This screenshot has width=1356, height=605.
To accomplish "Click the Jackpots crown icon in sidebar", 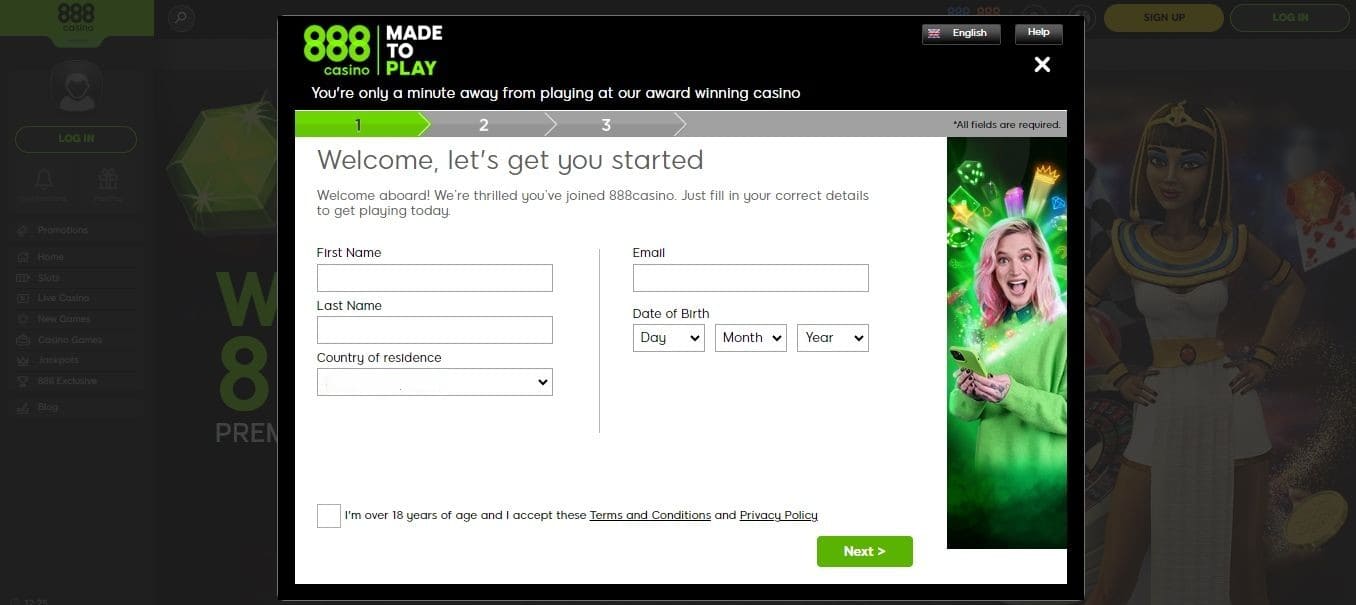I will 23,360.
